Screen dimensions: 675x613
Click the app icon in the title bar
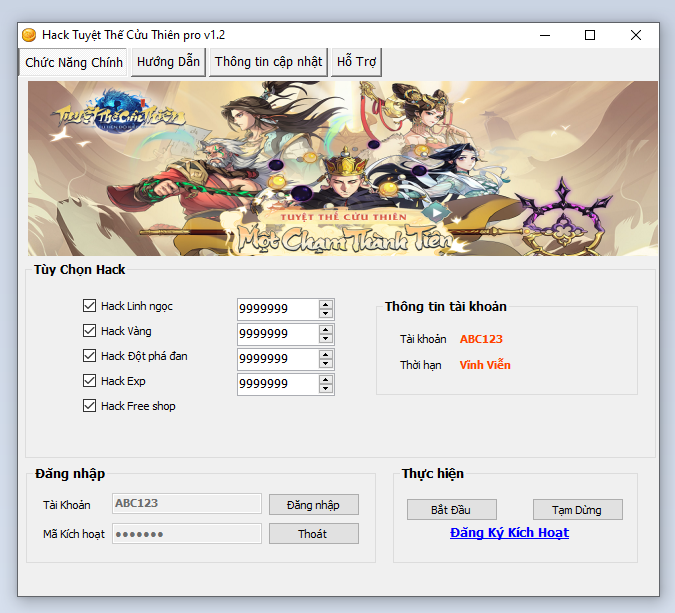tap(29, 35)
